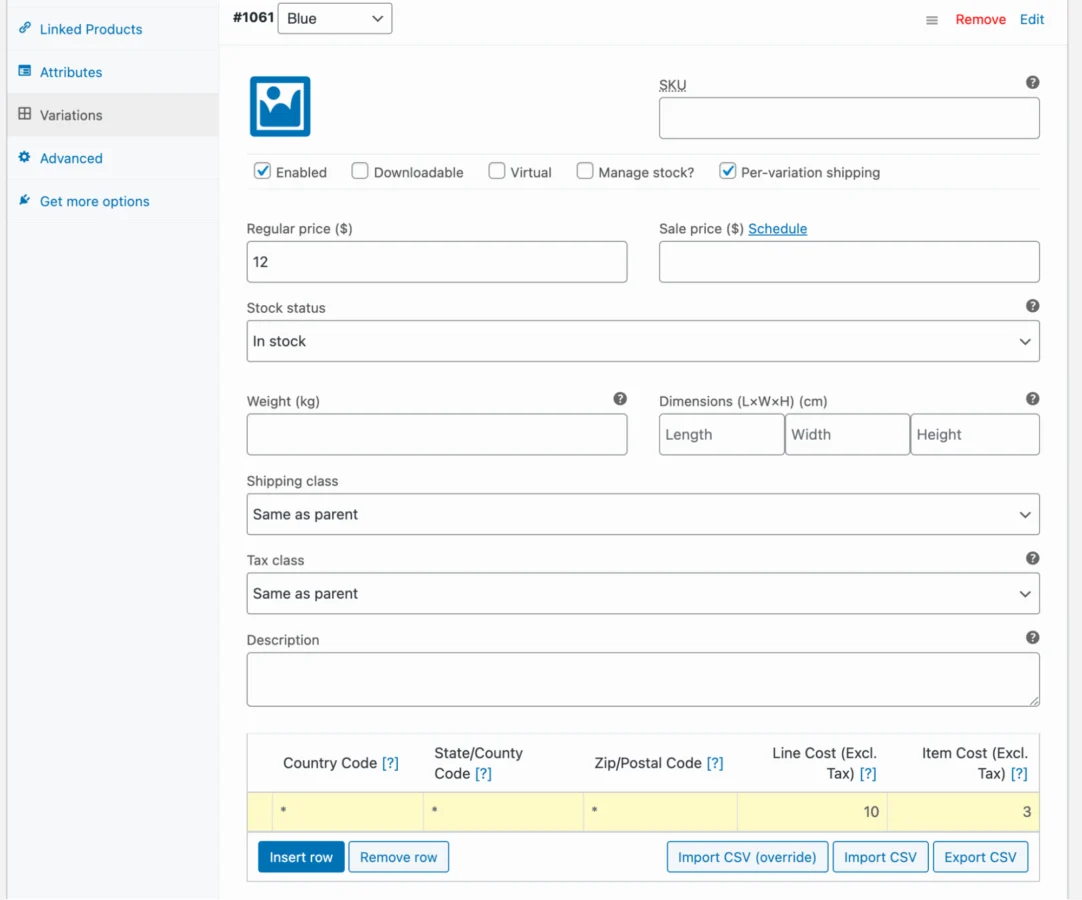Open the Weight help icon

[620, 399]
